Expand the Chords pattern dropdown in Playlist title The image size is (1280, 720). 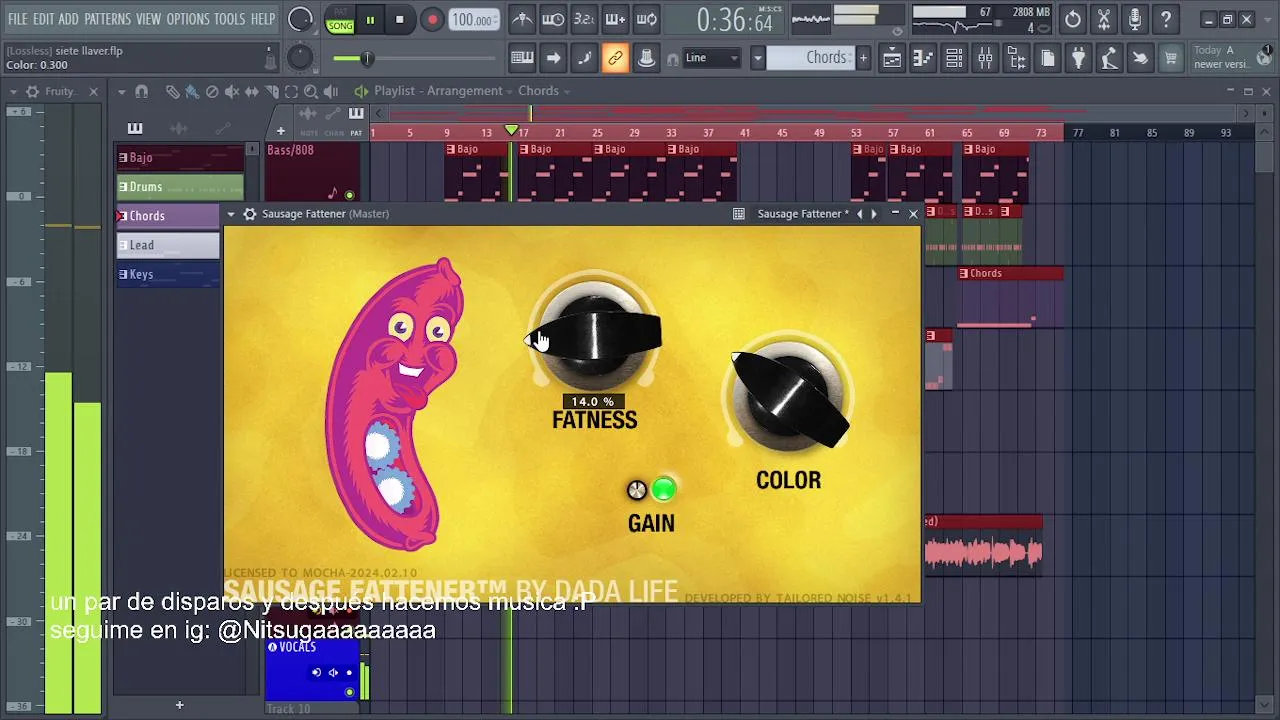tap(567, 91)
